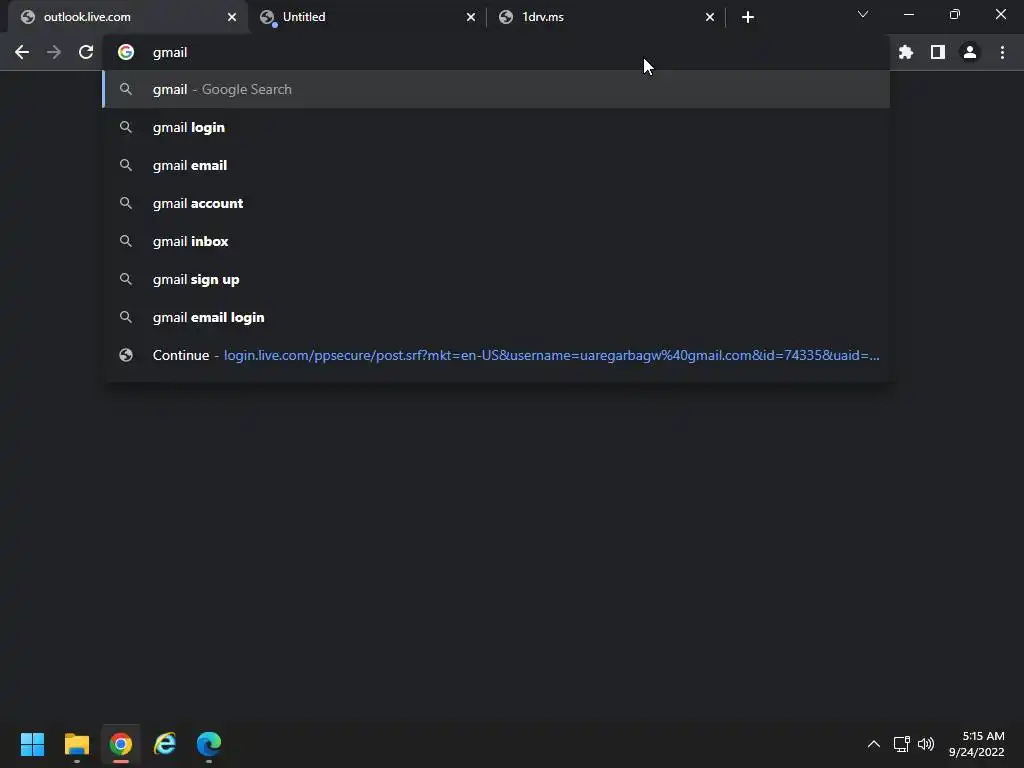Close the 1drv.ms tab
The width and height of the screenshot is (1024, 768).
coord(710,17)
